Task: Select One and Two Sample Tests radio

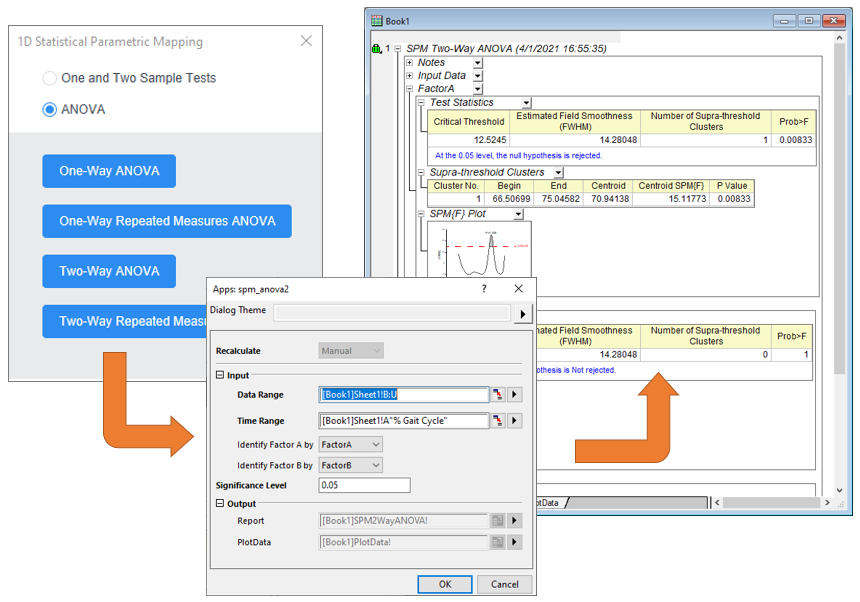Action: click(x=50, y=78)
